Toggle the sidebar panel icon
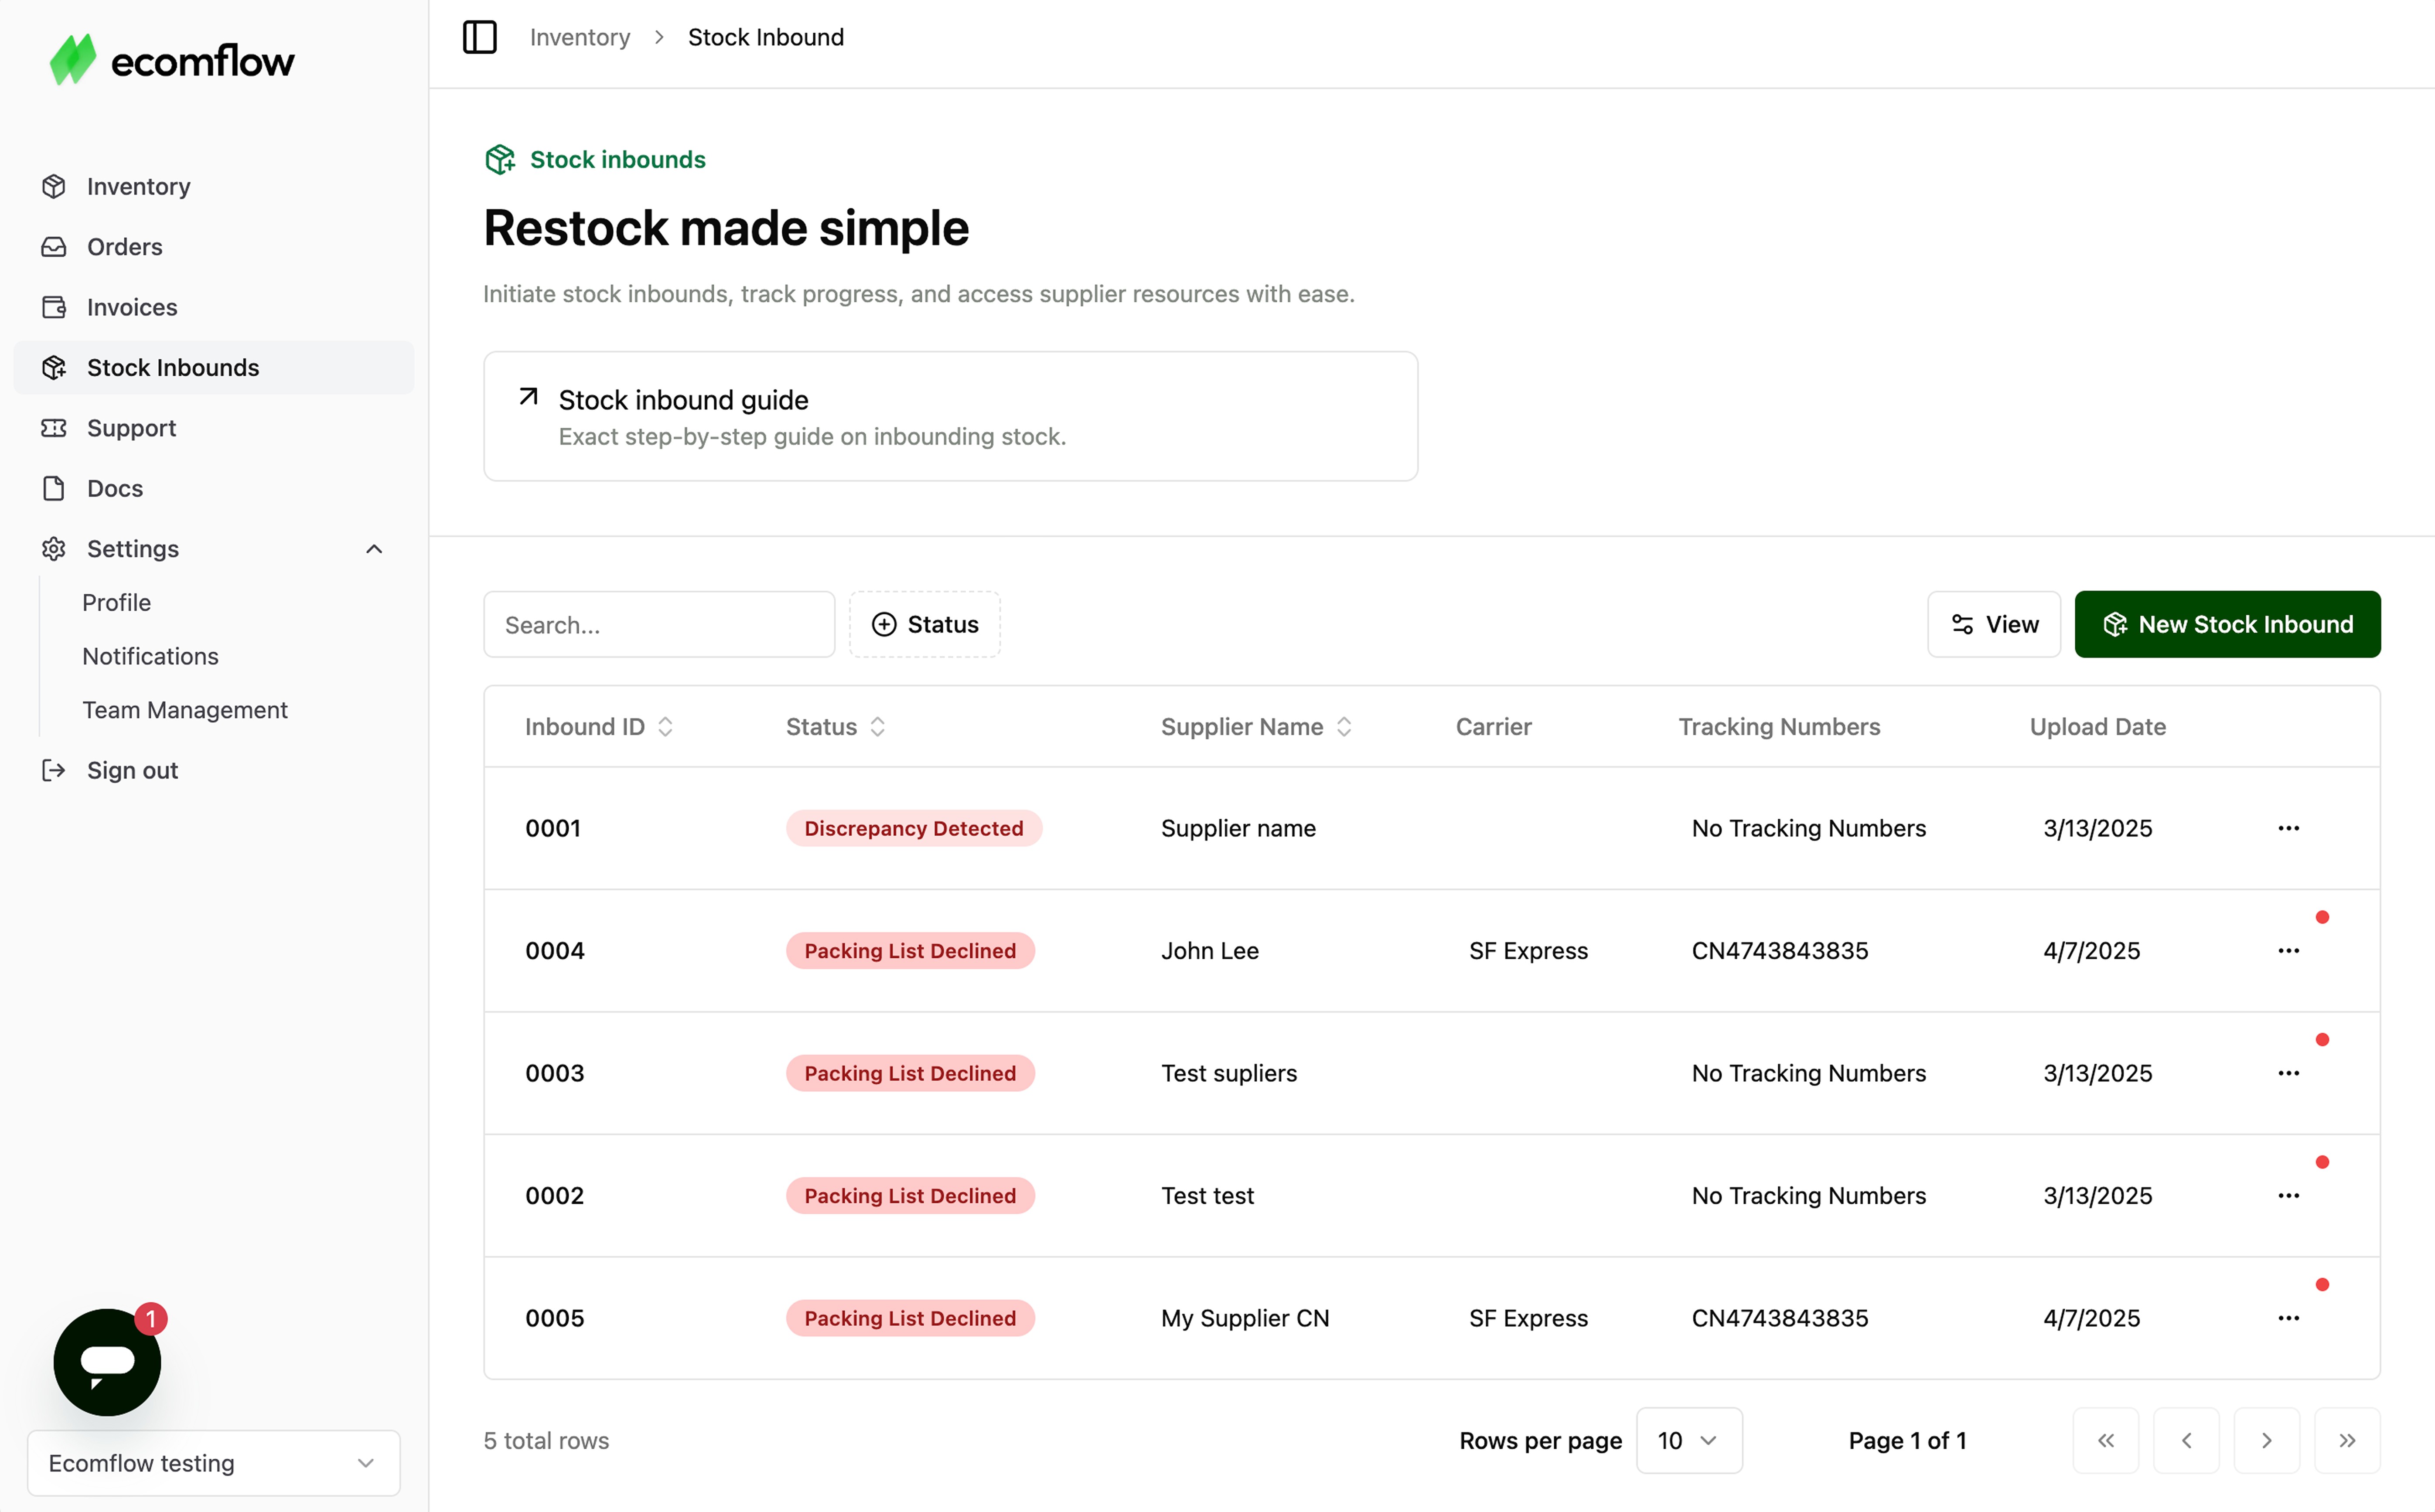 coord(480,37)
